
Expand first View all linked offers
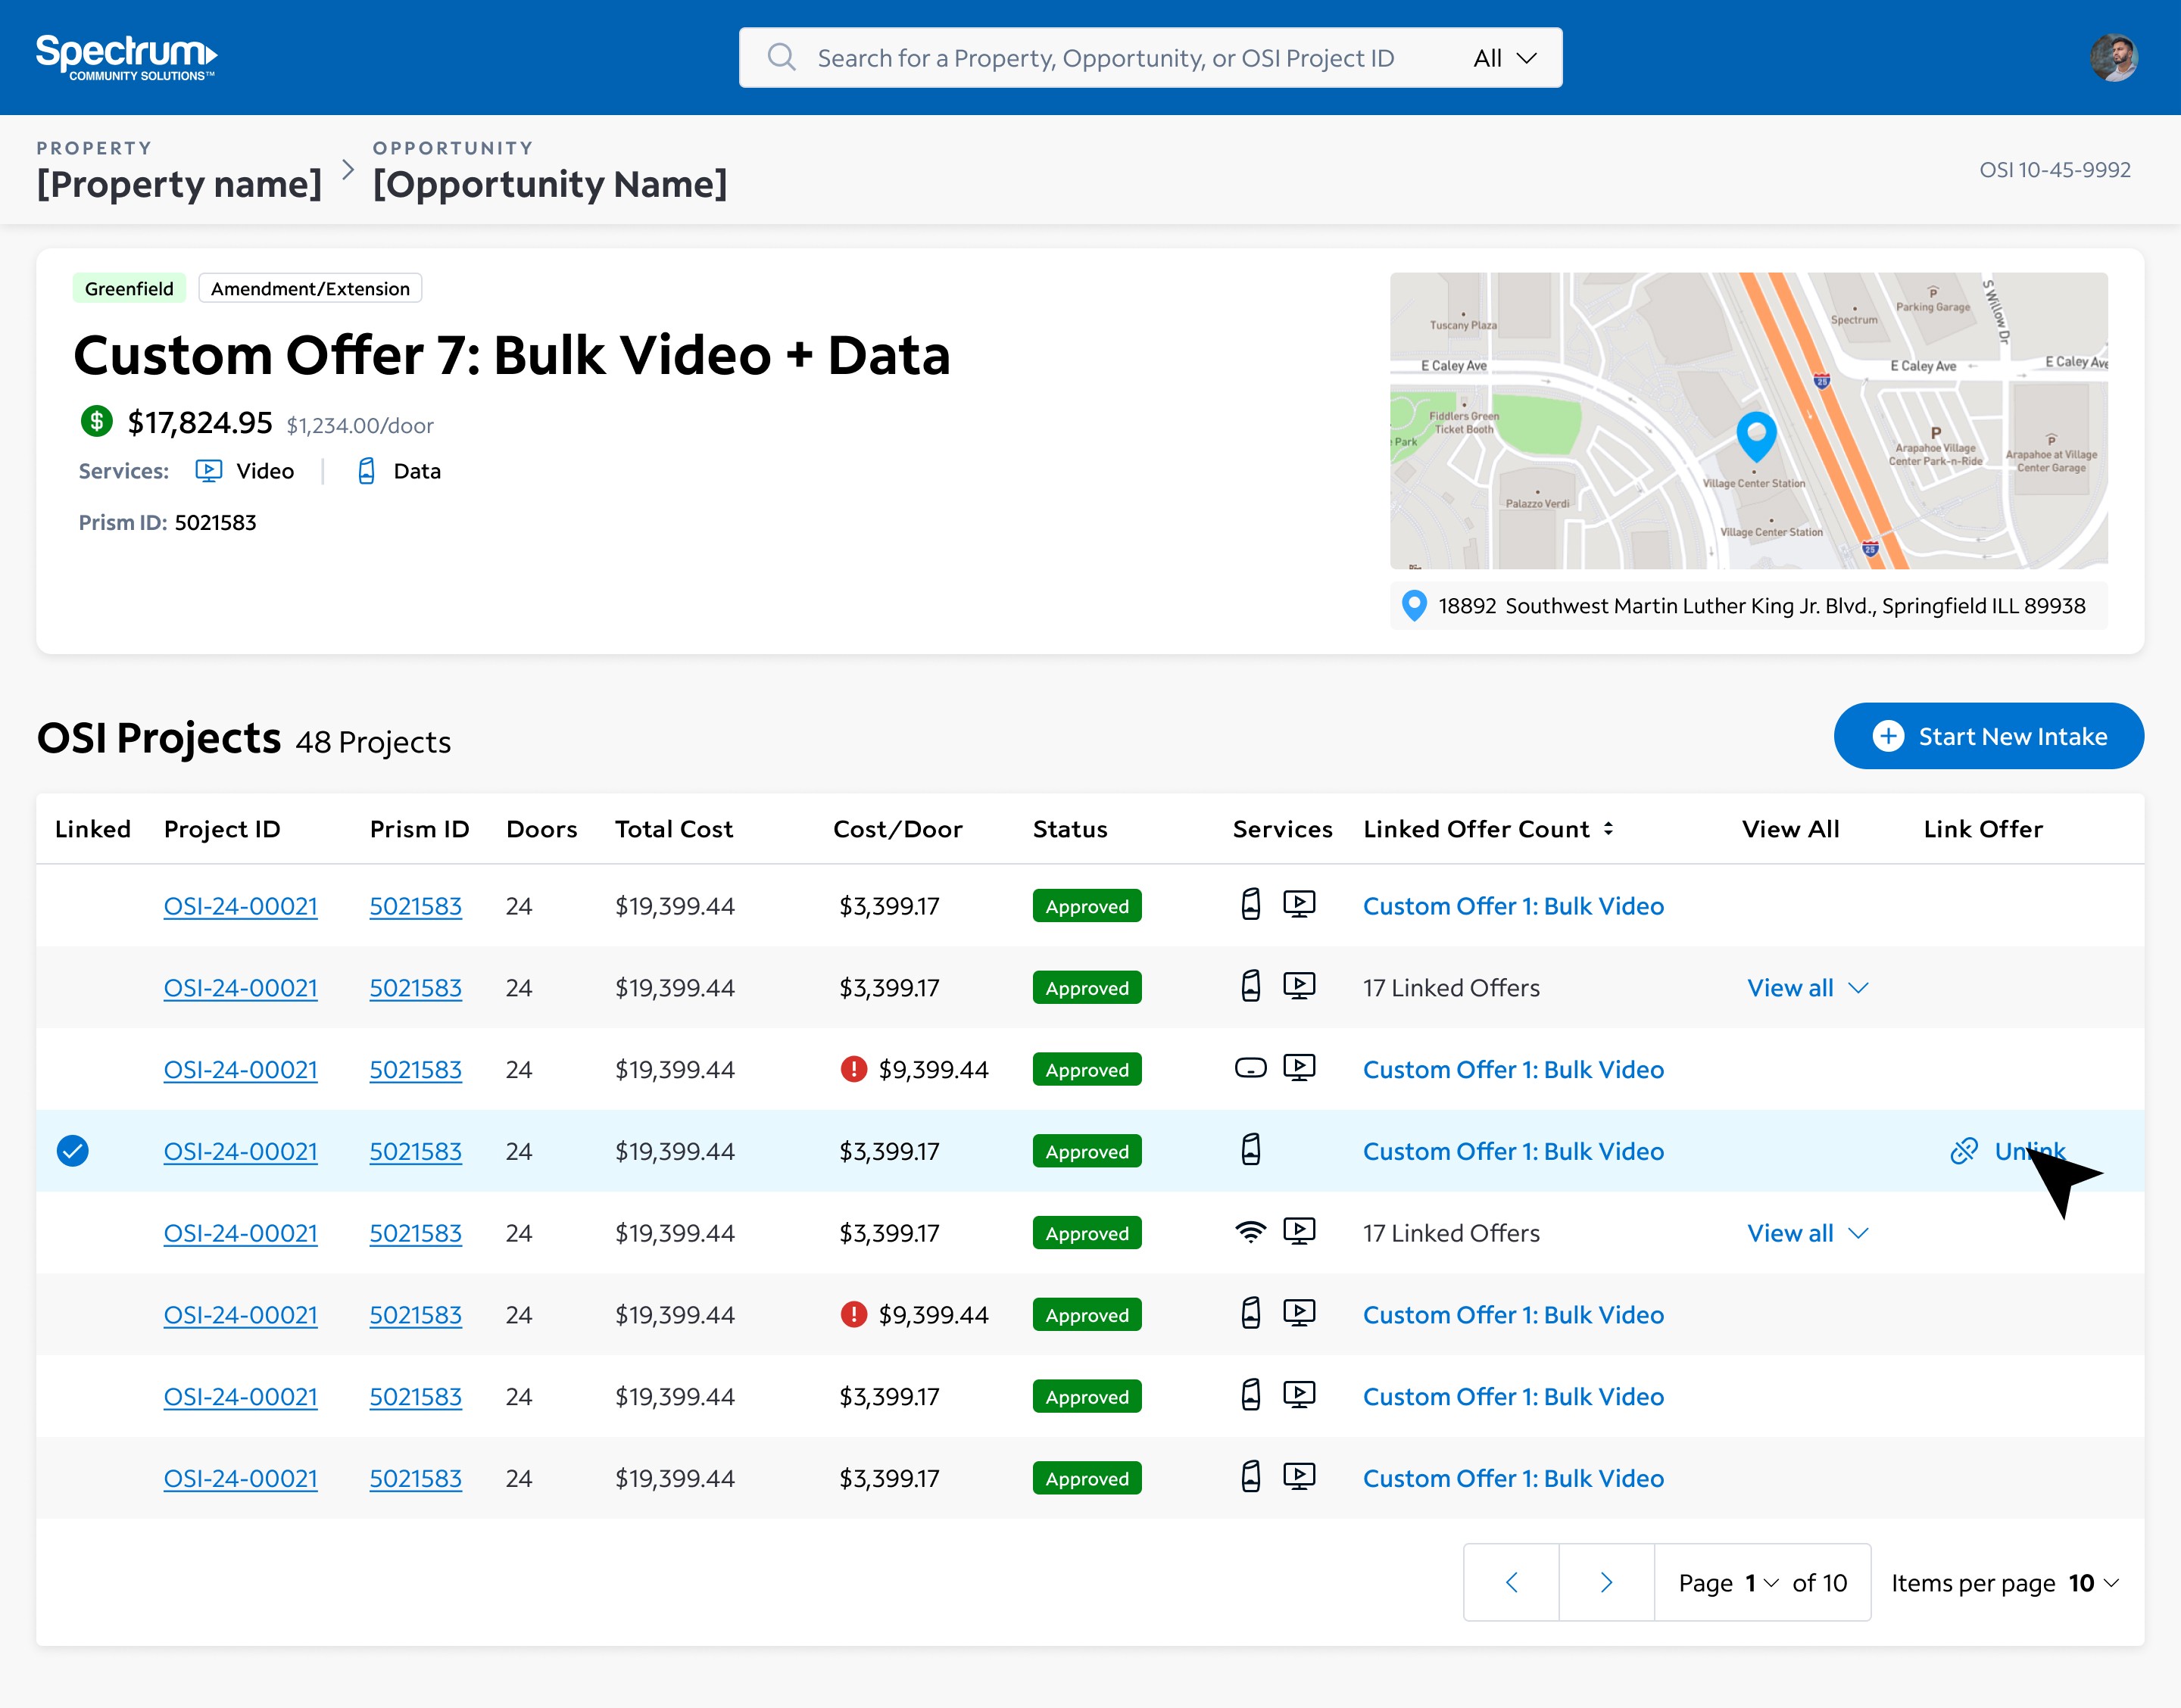point(1806,987)
